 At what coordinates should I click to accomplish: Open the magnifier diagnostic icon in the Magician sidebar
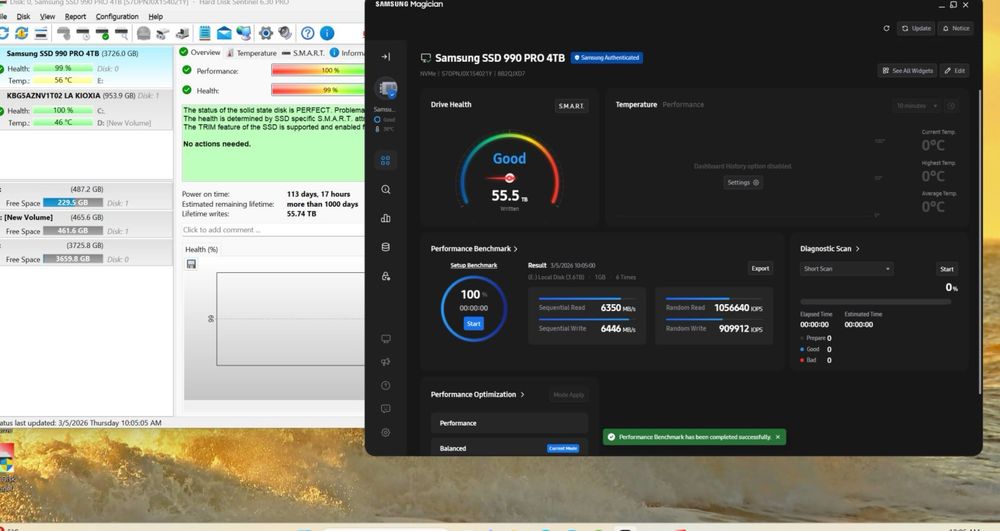click(x=385, y=189)
